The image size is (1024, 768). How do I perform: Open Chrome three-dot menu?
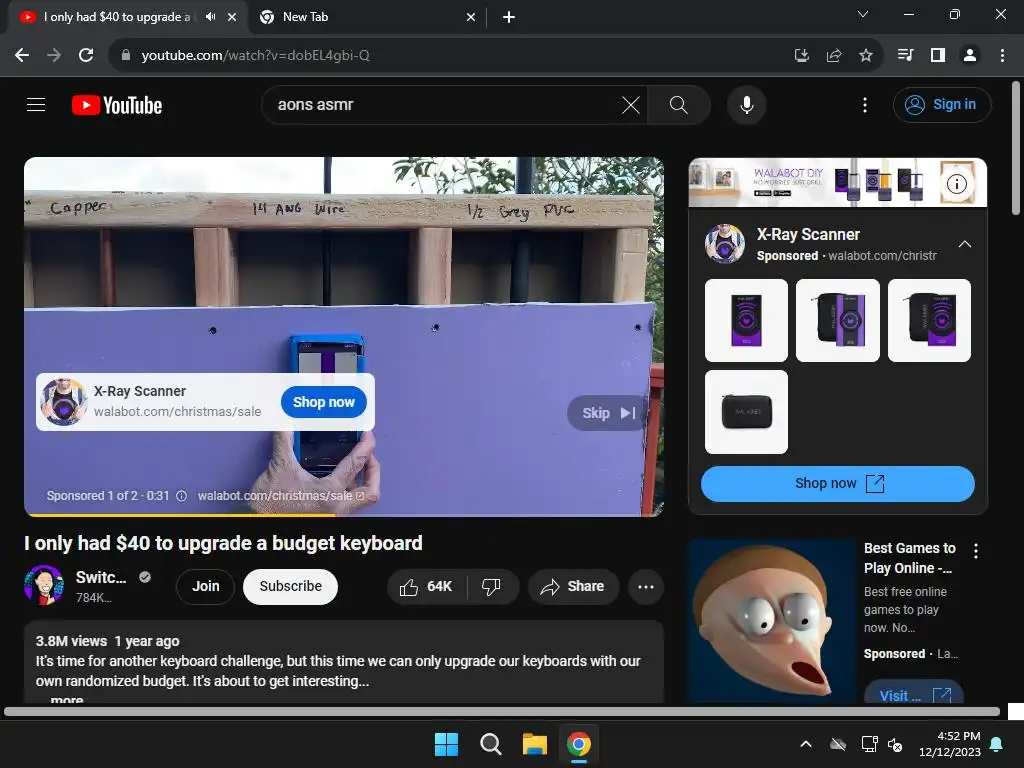click(x=1002, y=55)
